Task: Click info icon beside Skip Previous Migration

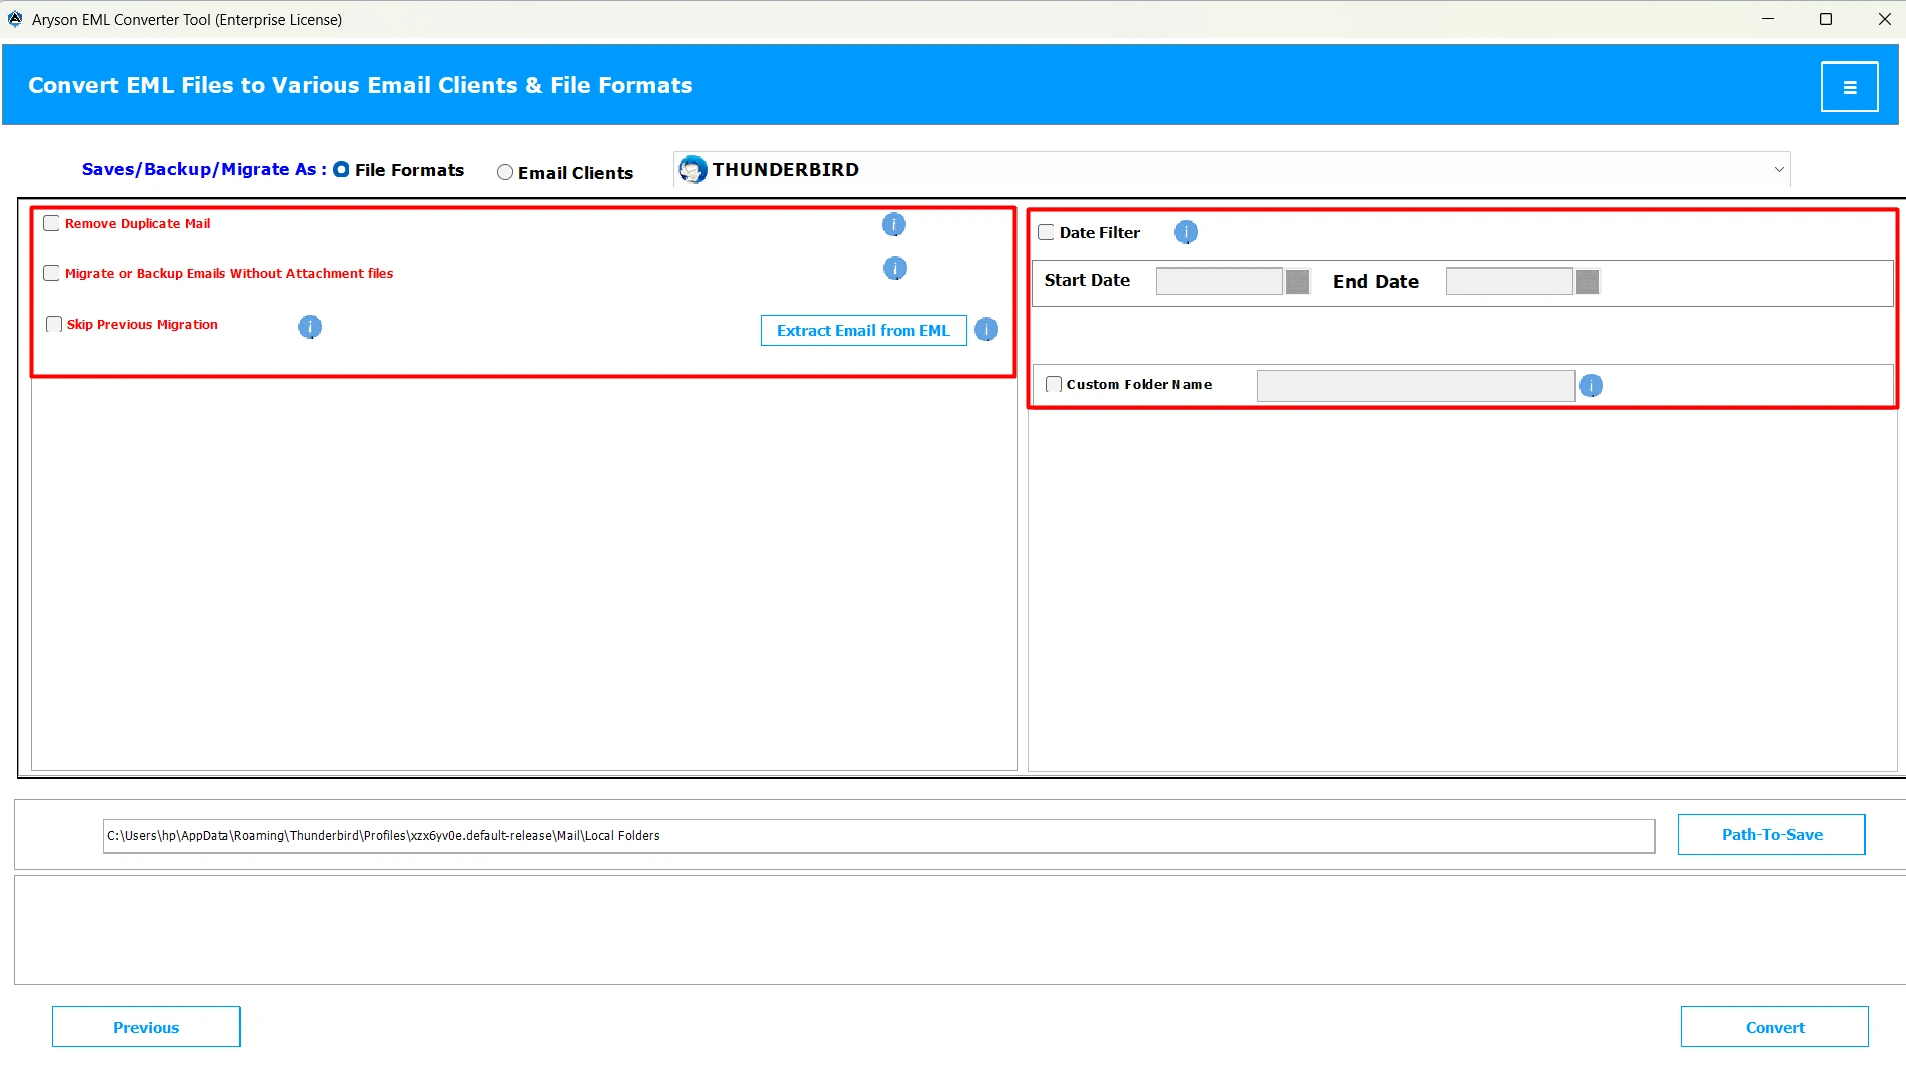Action: (310, 327)
